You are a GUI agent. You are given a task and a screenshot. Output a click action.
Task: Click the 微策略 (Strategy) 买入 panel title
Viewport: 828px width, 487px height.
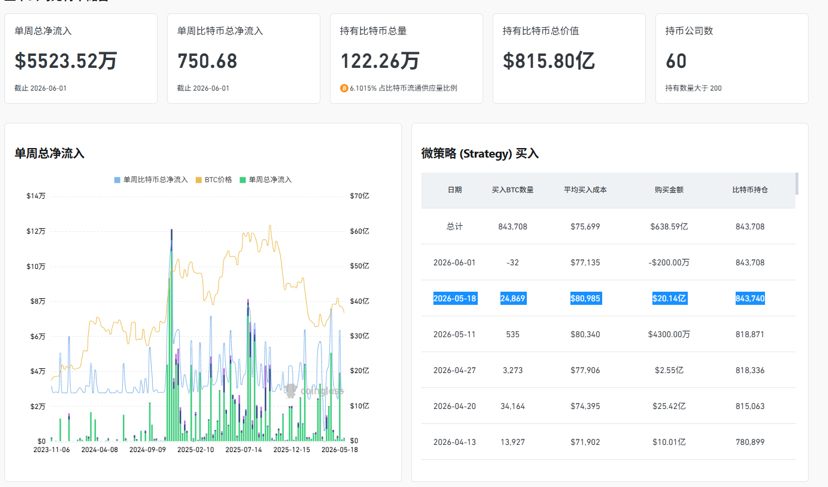click(480, 154)
